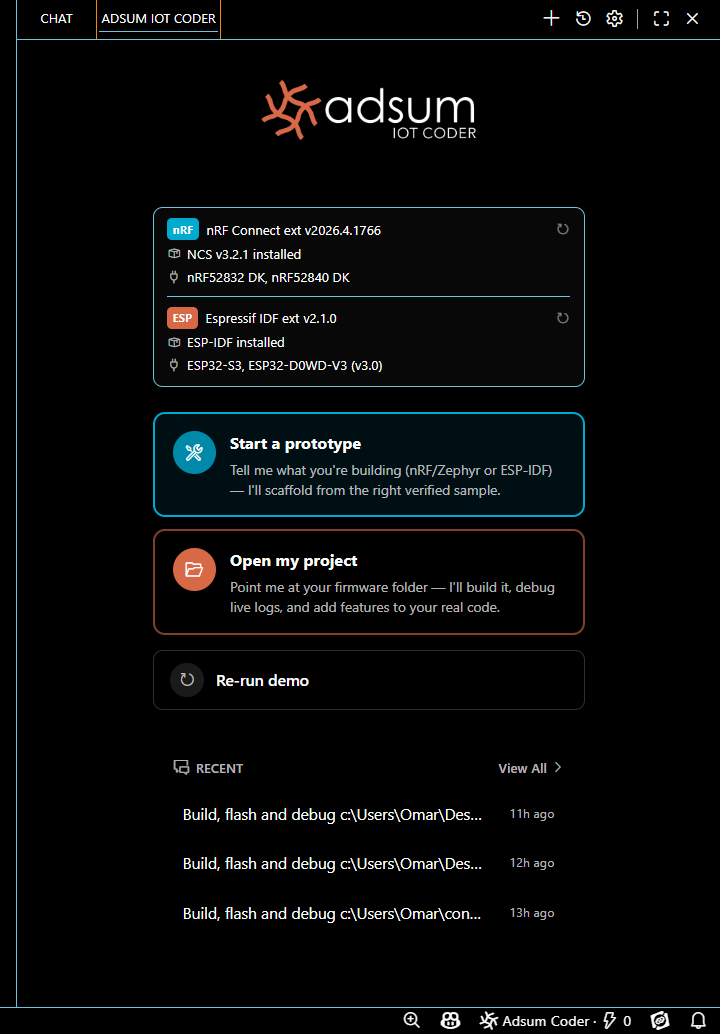Viewport: 720px width, 1034px height.
Task: Click ESP32-S3, ESP32-D0WD-V3 device text
Action: pos(285,365)
